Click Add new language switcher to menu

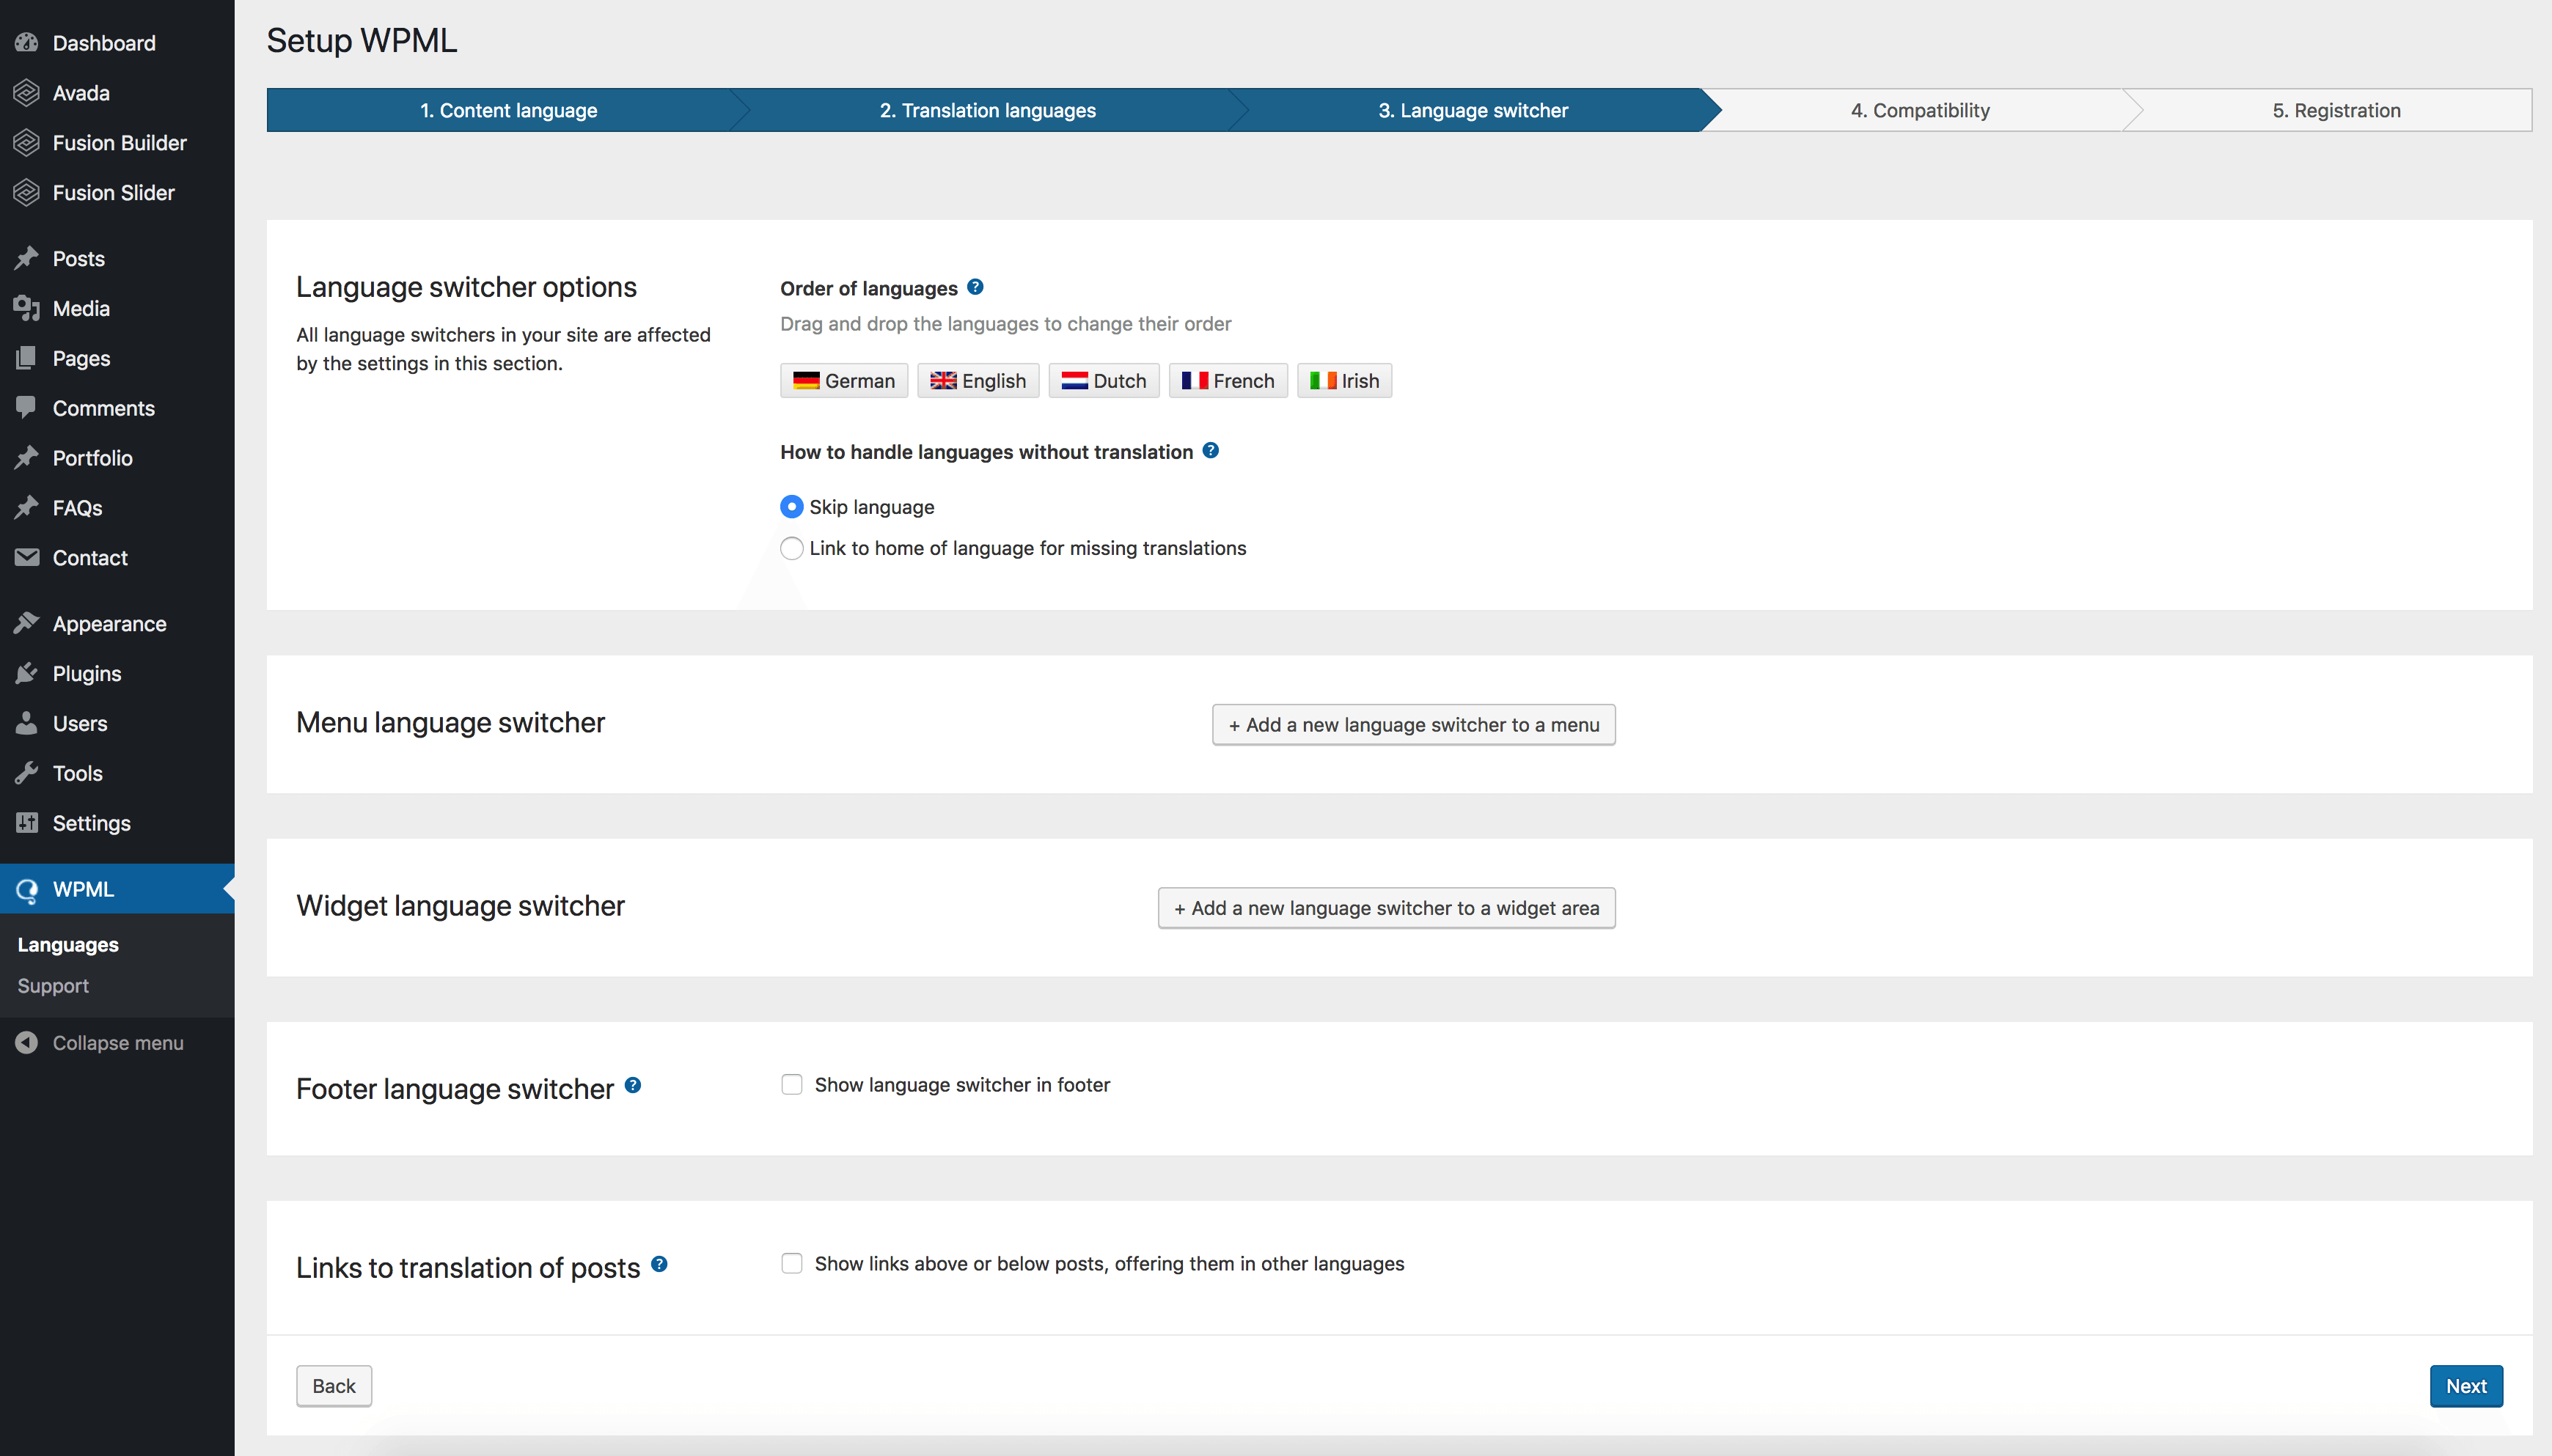(x=1412, y=724)
